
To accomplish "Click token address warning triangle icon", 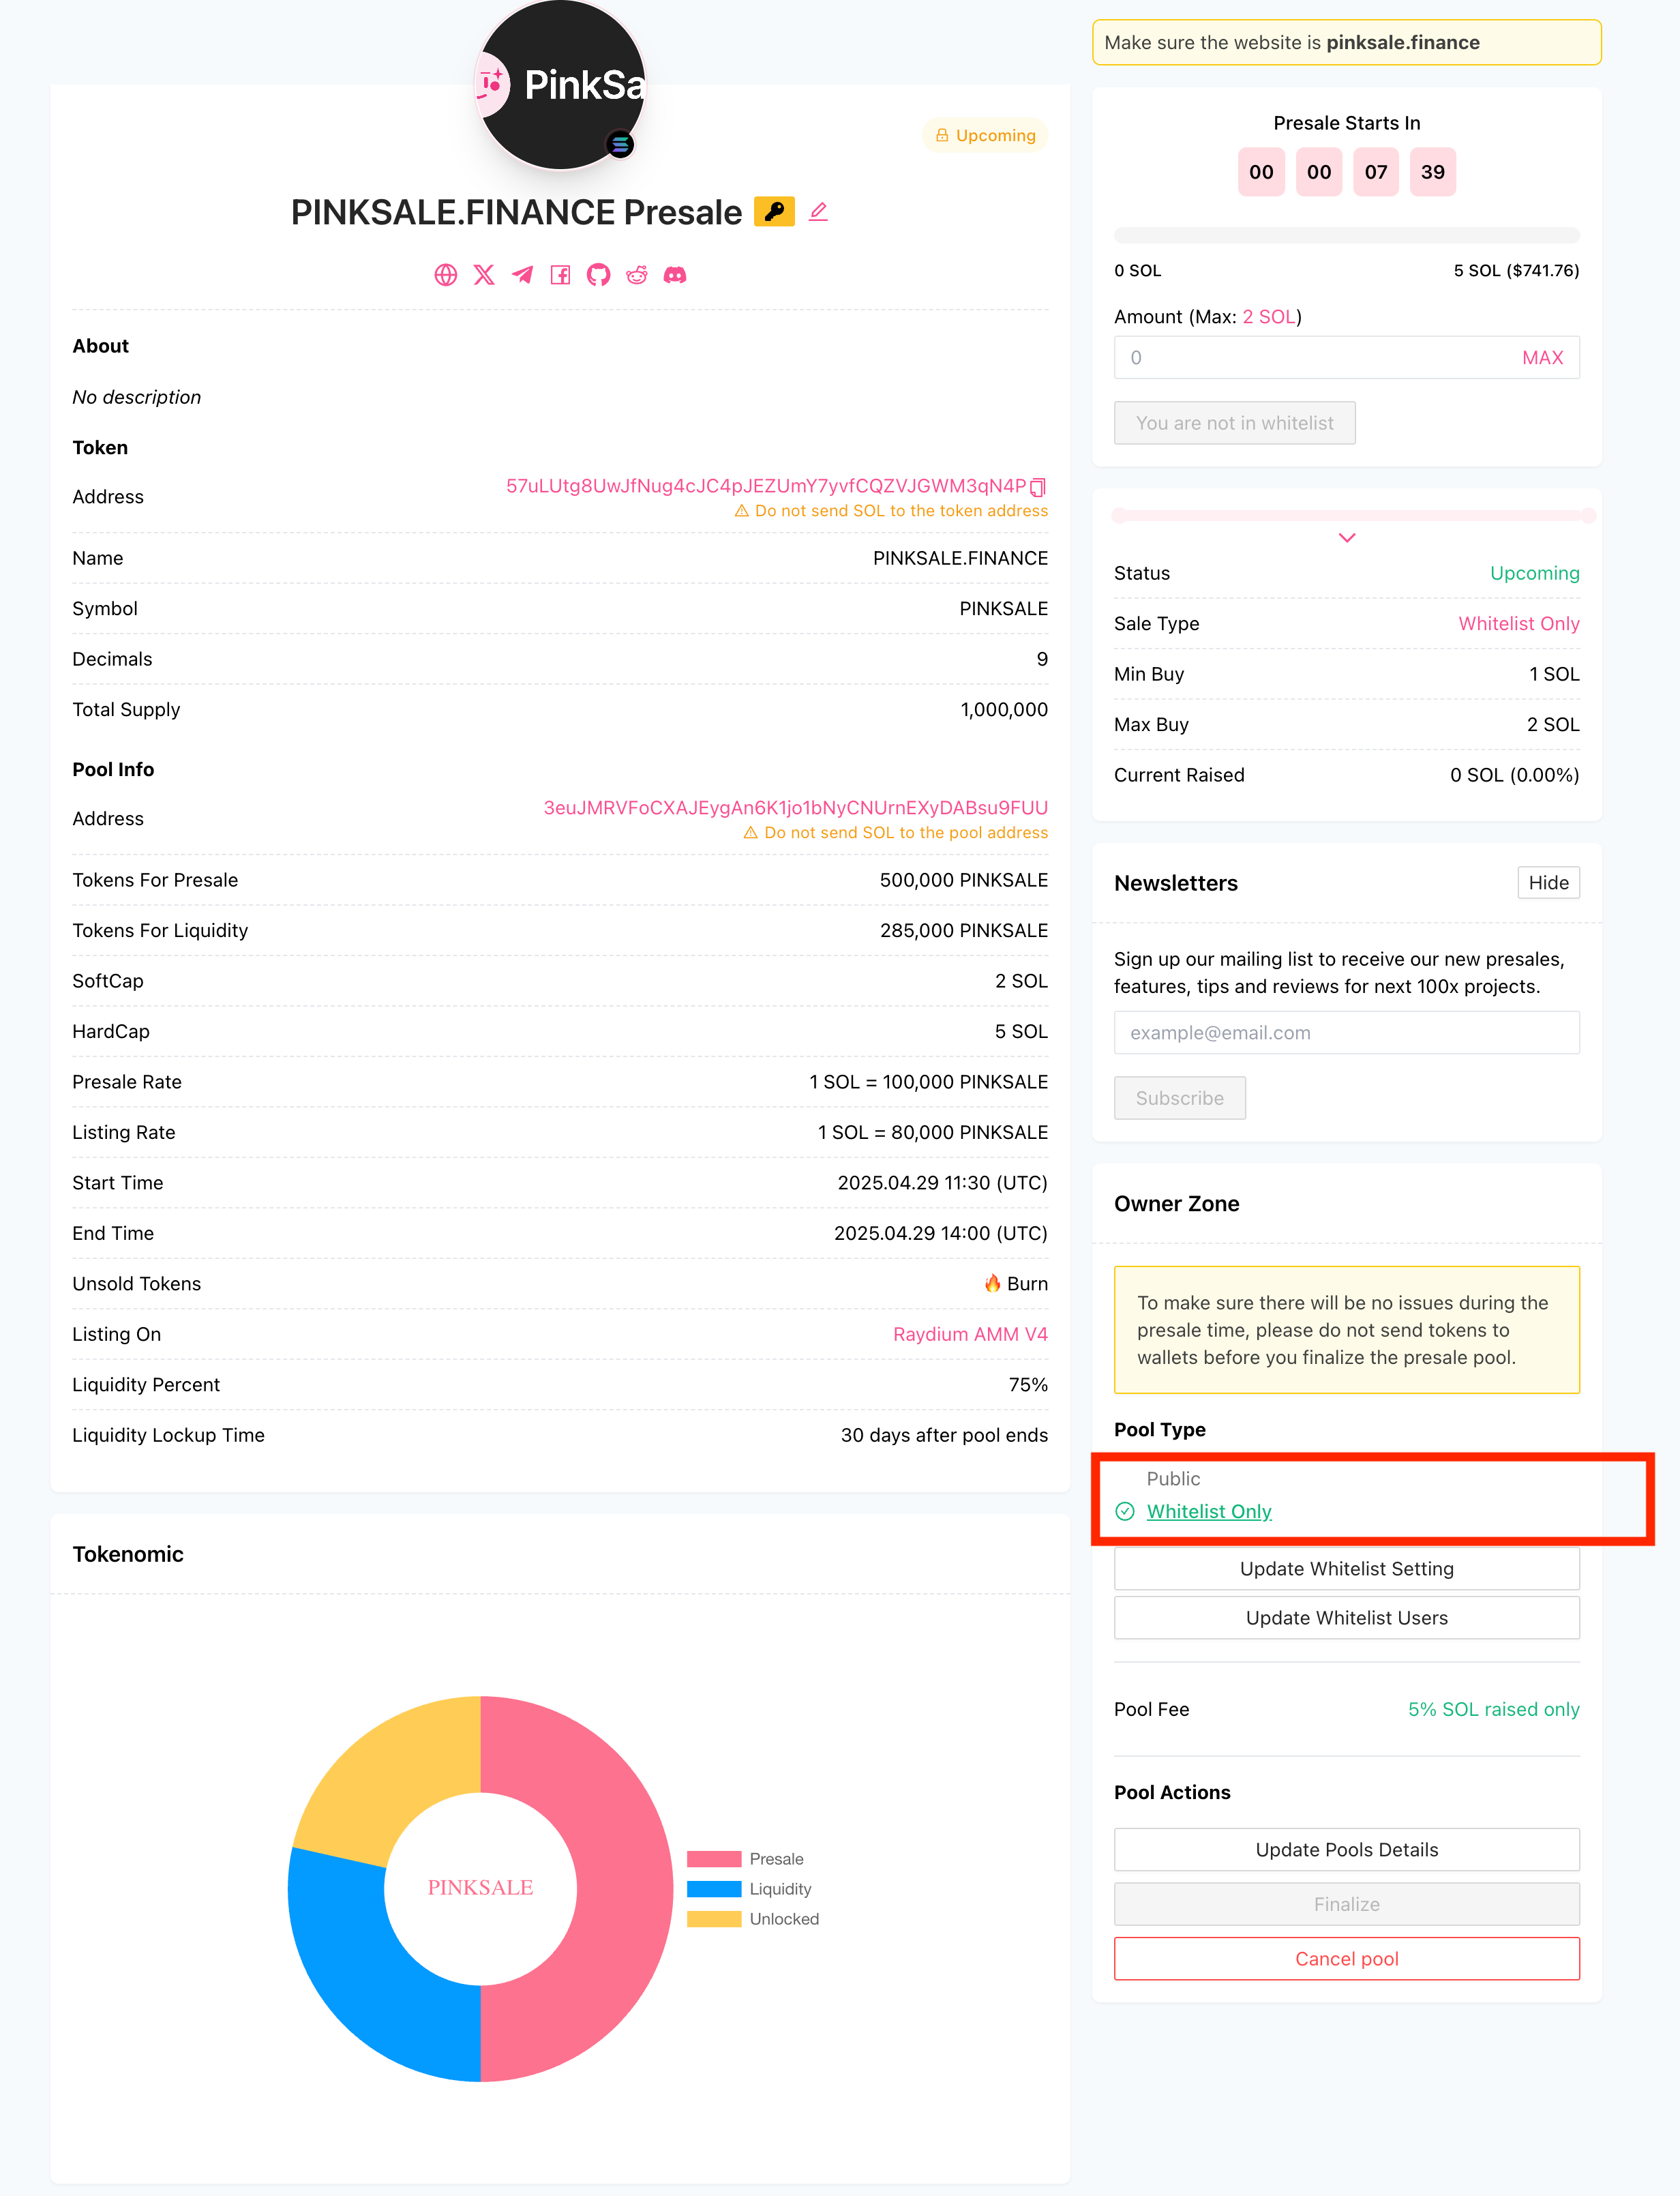I will (x=742, y=511).
